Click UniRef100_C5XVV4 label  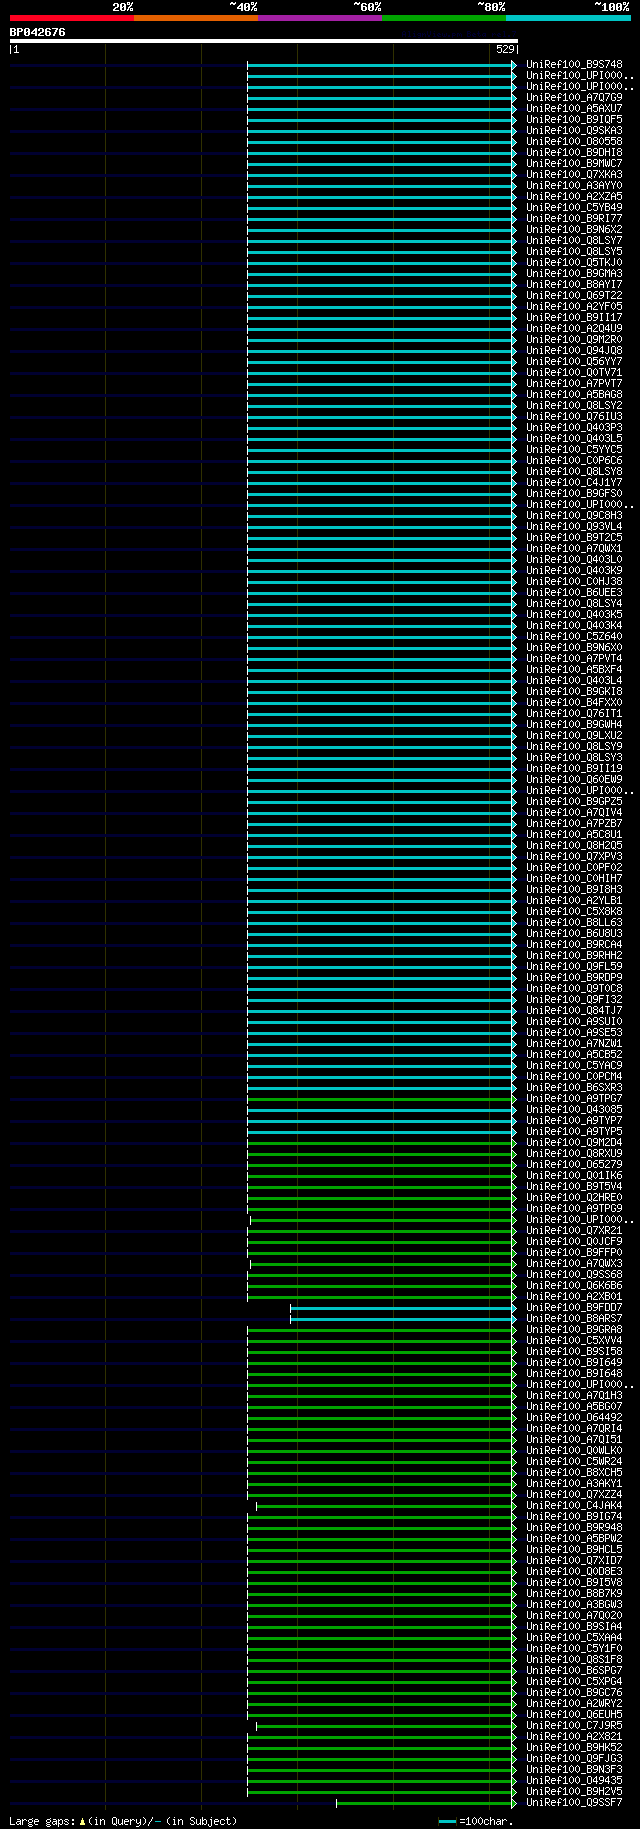tap(574, 1341)
